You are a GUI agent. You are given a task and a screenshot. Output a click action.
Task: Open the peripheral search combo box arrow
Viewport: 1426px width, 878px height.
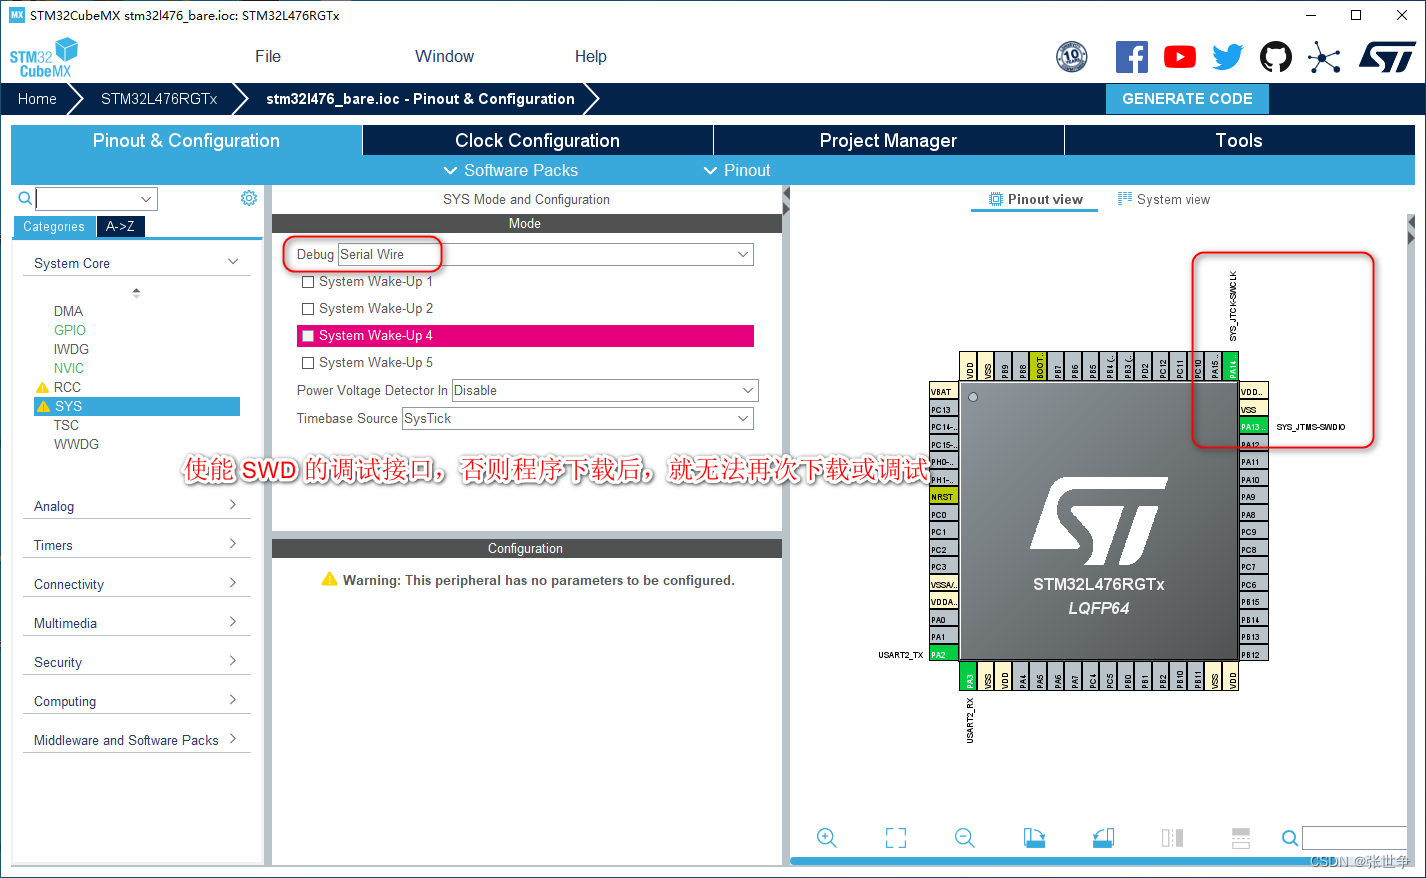point(146,199)
